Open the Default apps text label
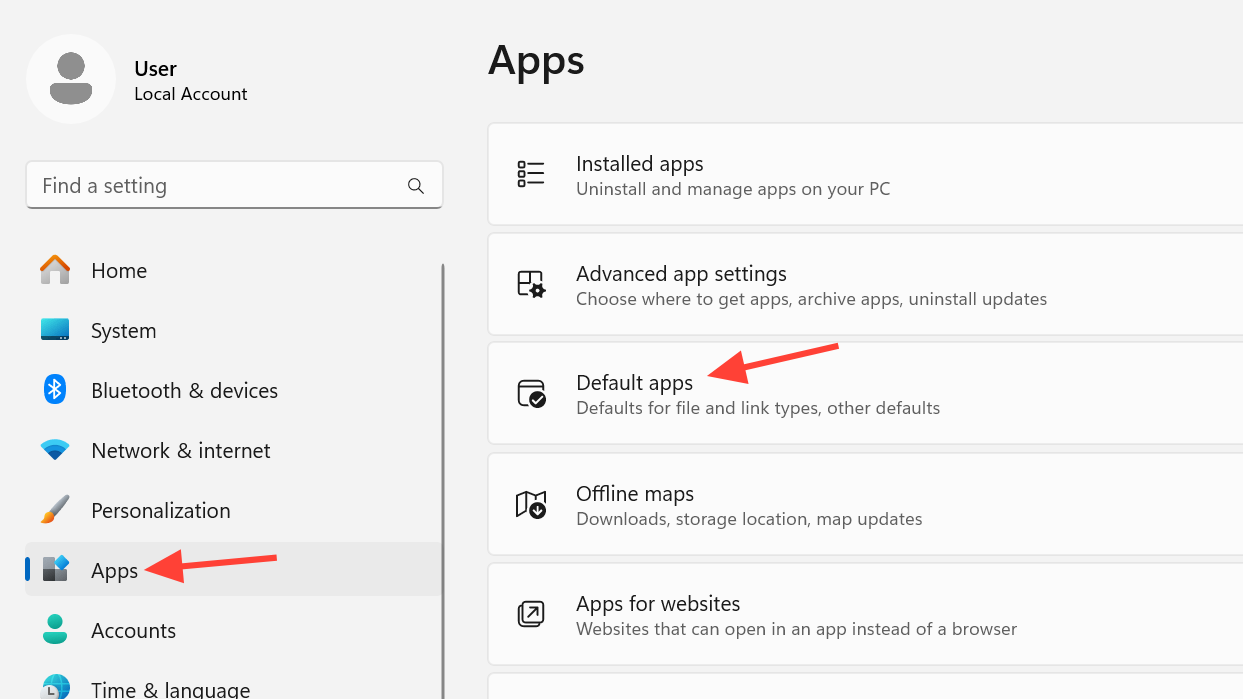1243x699 pixels. tap(634, 383)
